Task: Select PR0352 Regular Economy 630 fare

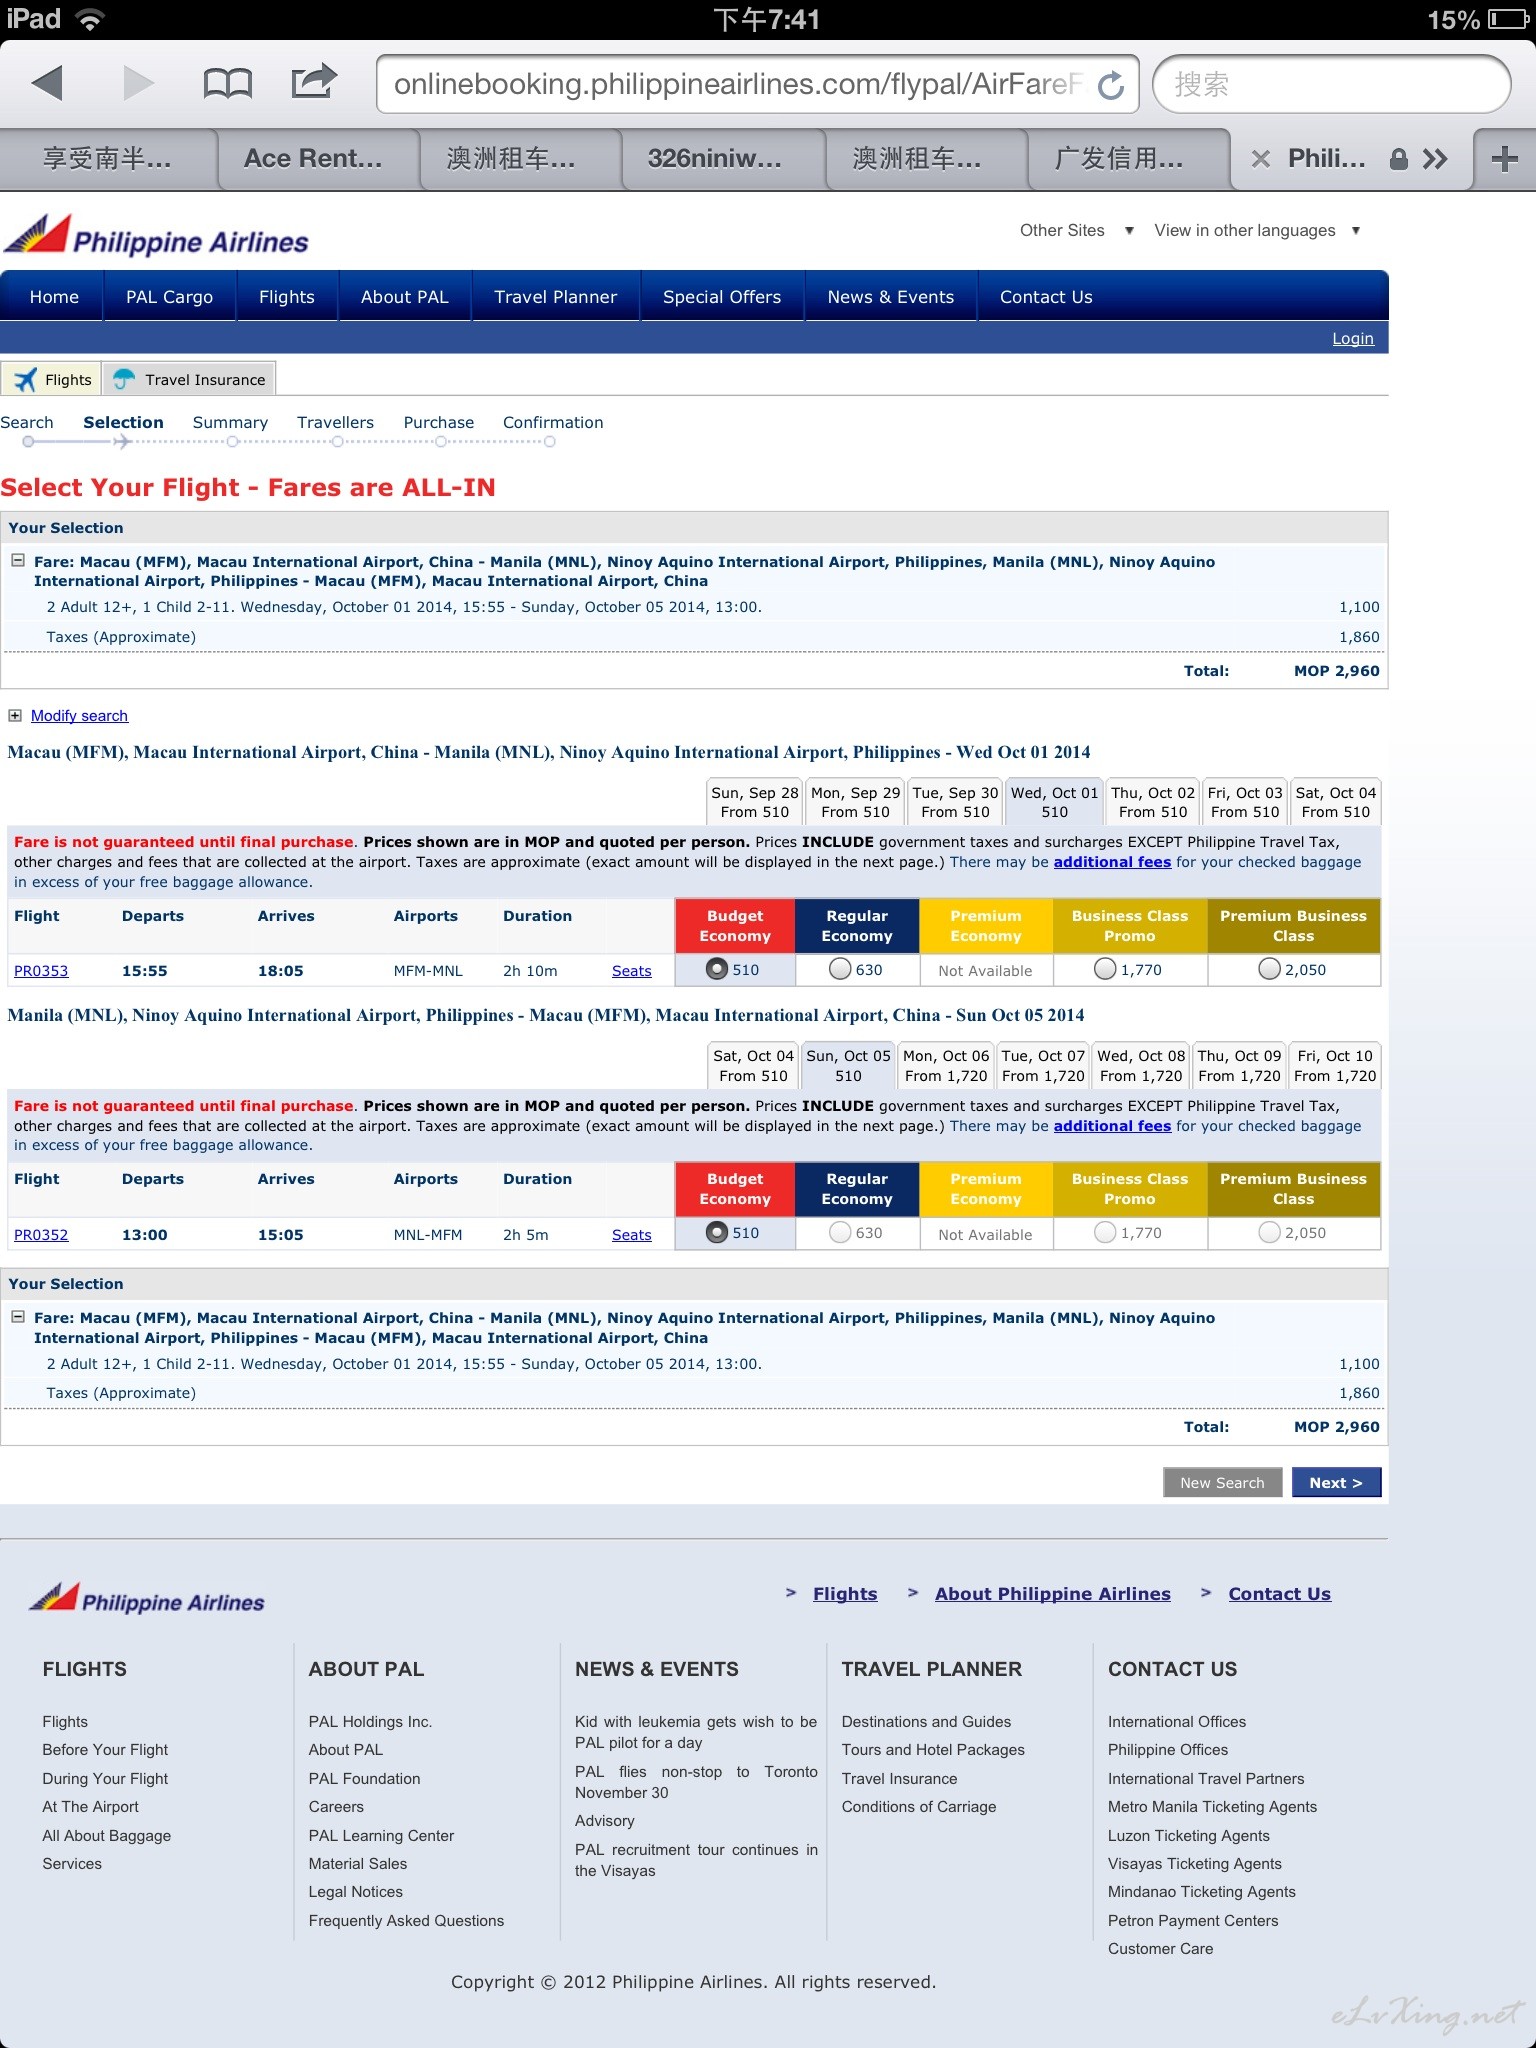Action: tap(840, 1233)
